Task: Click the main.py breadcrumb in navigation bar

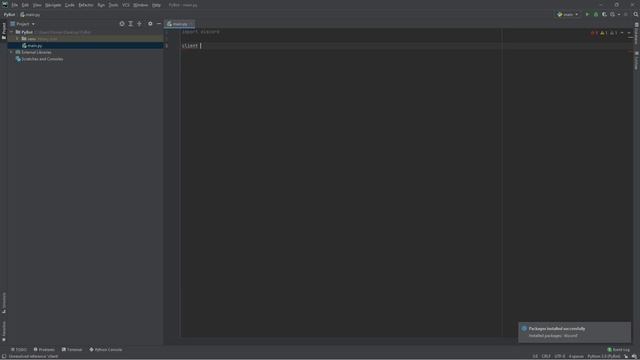Action: tap(30, 15)
